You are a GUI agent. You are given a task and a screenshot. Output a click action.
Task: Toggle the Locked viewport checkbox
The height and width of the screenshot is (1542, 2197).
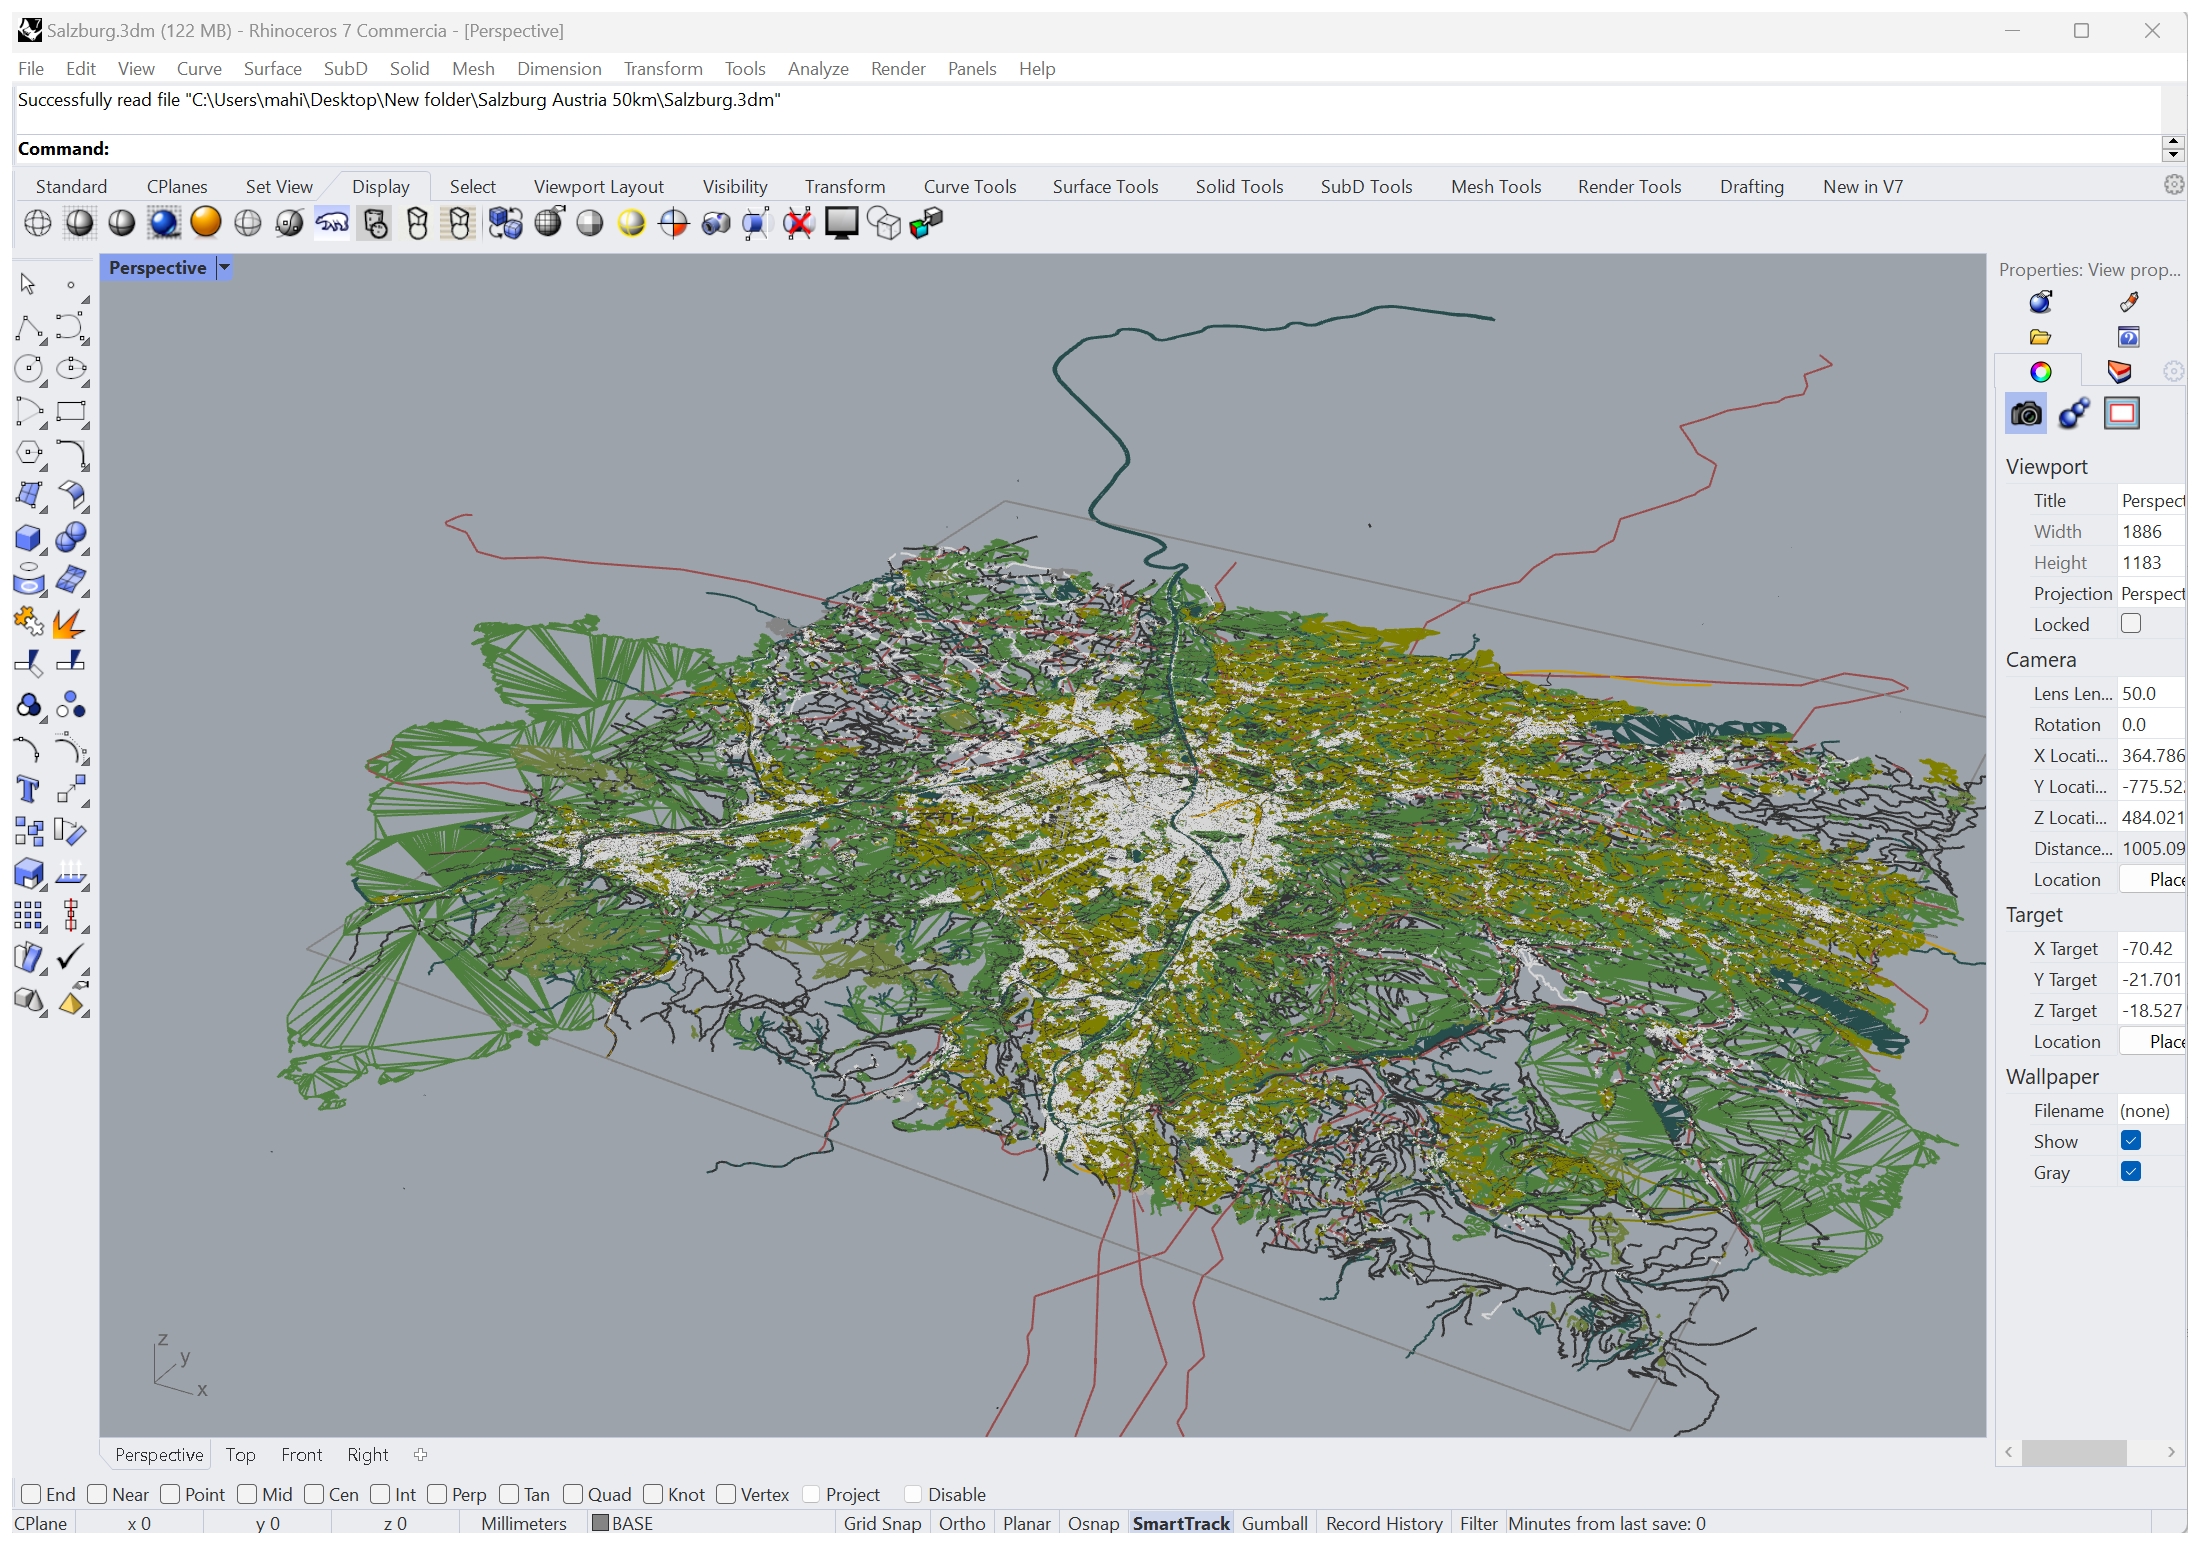tap(2131, 624)
